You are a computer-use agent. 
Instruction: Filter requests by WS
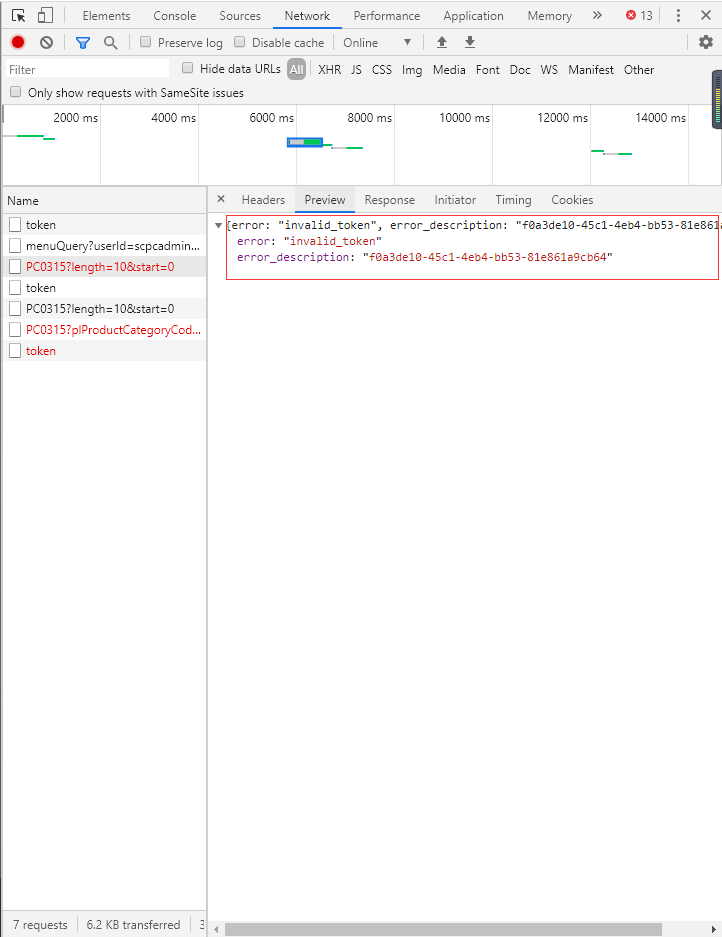click(549, 69)
